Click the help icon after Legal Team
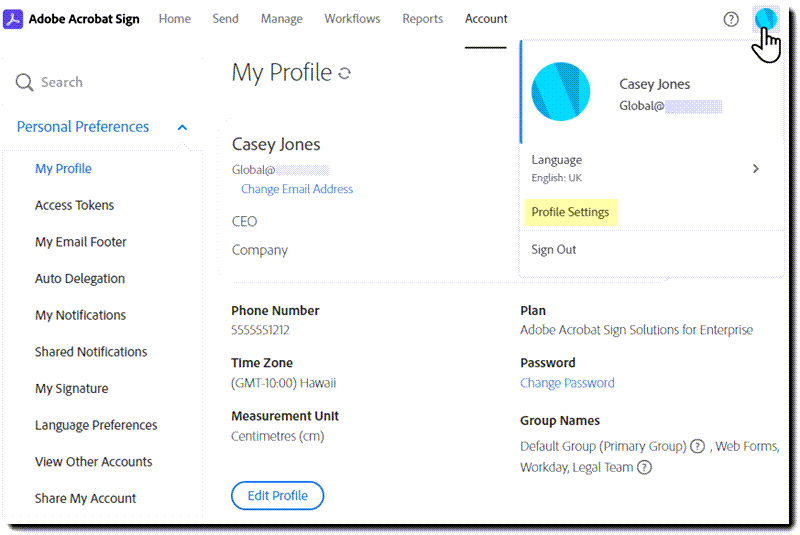The height and width of the screenshot is (535, 800). pyautogui.click(x=644, y=467)
